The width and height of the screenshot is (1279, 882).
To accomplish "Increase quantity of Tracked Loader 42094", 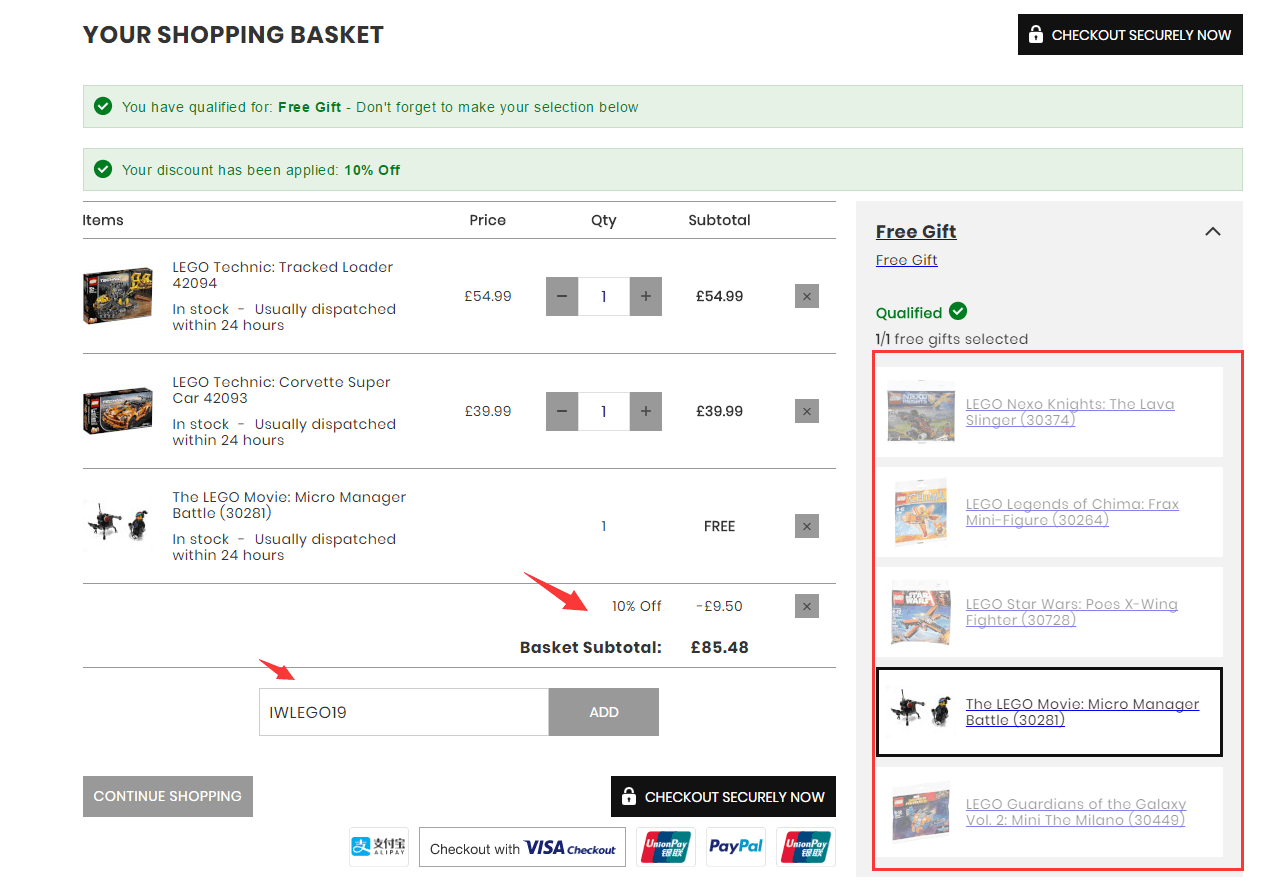I will pos(646,297).
